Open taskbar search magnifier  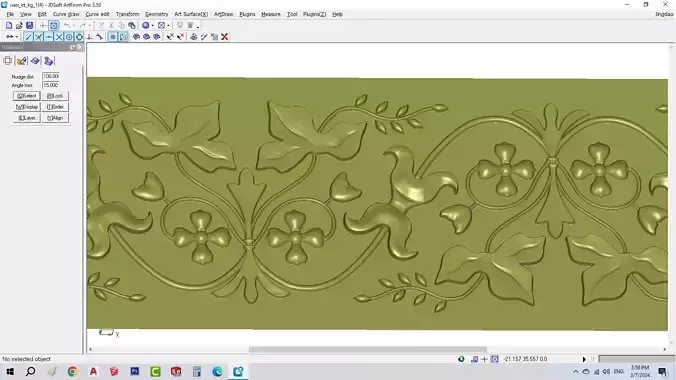(31, 371)
